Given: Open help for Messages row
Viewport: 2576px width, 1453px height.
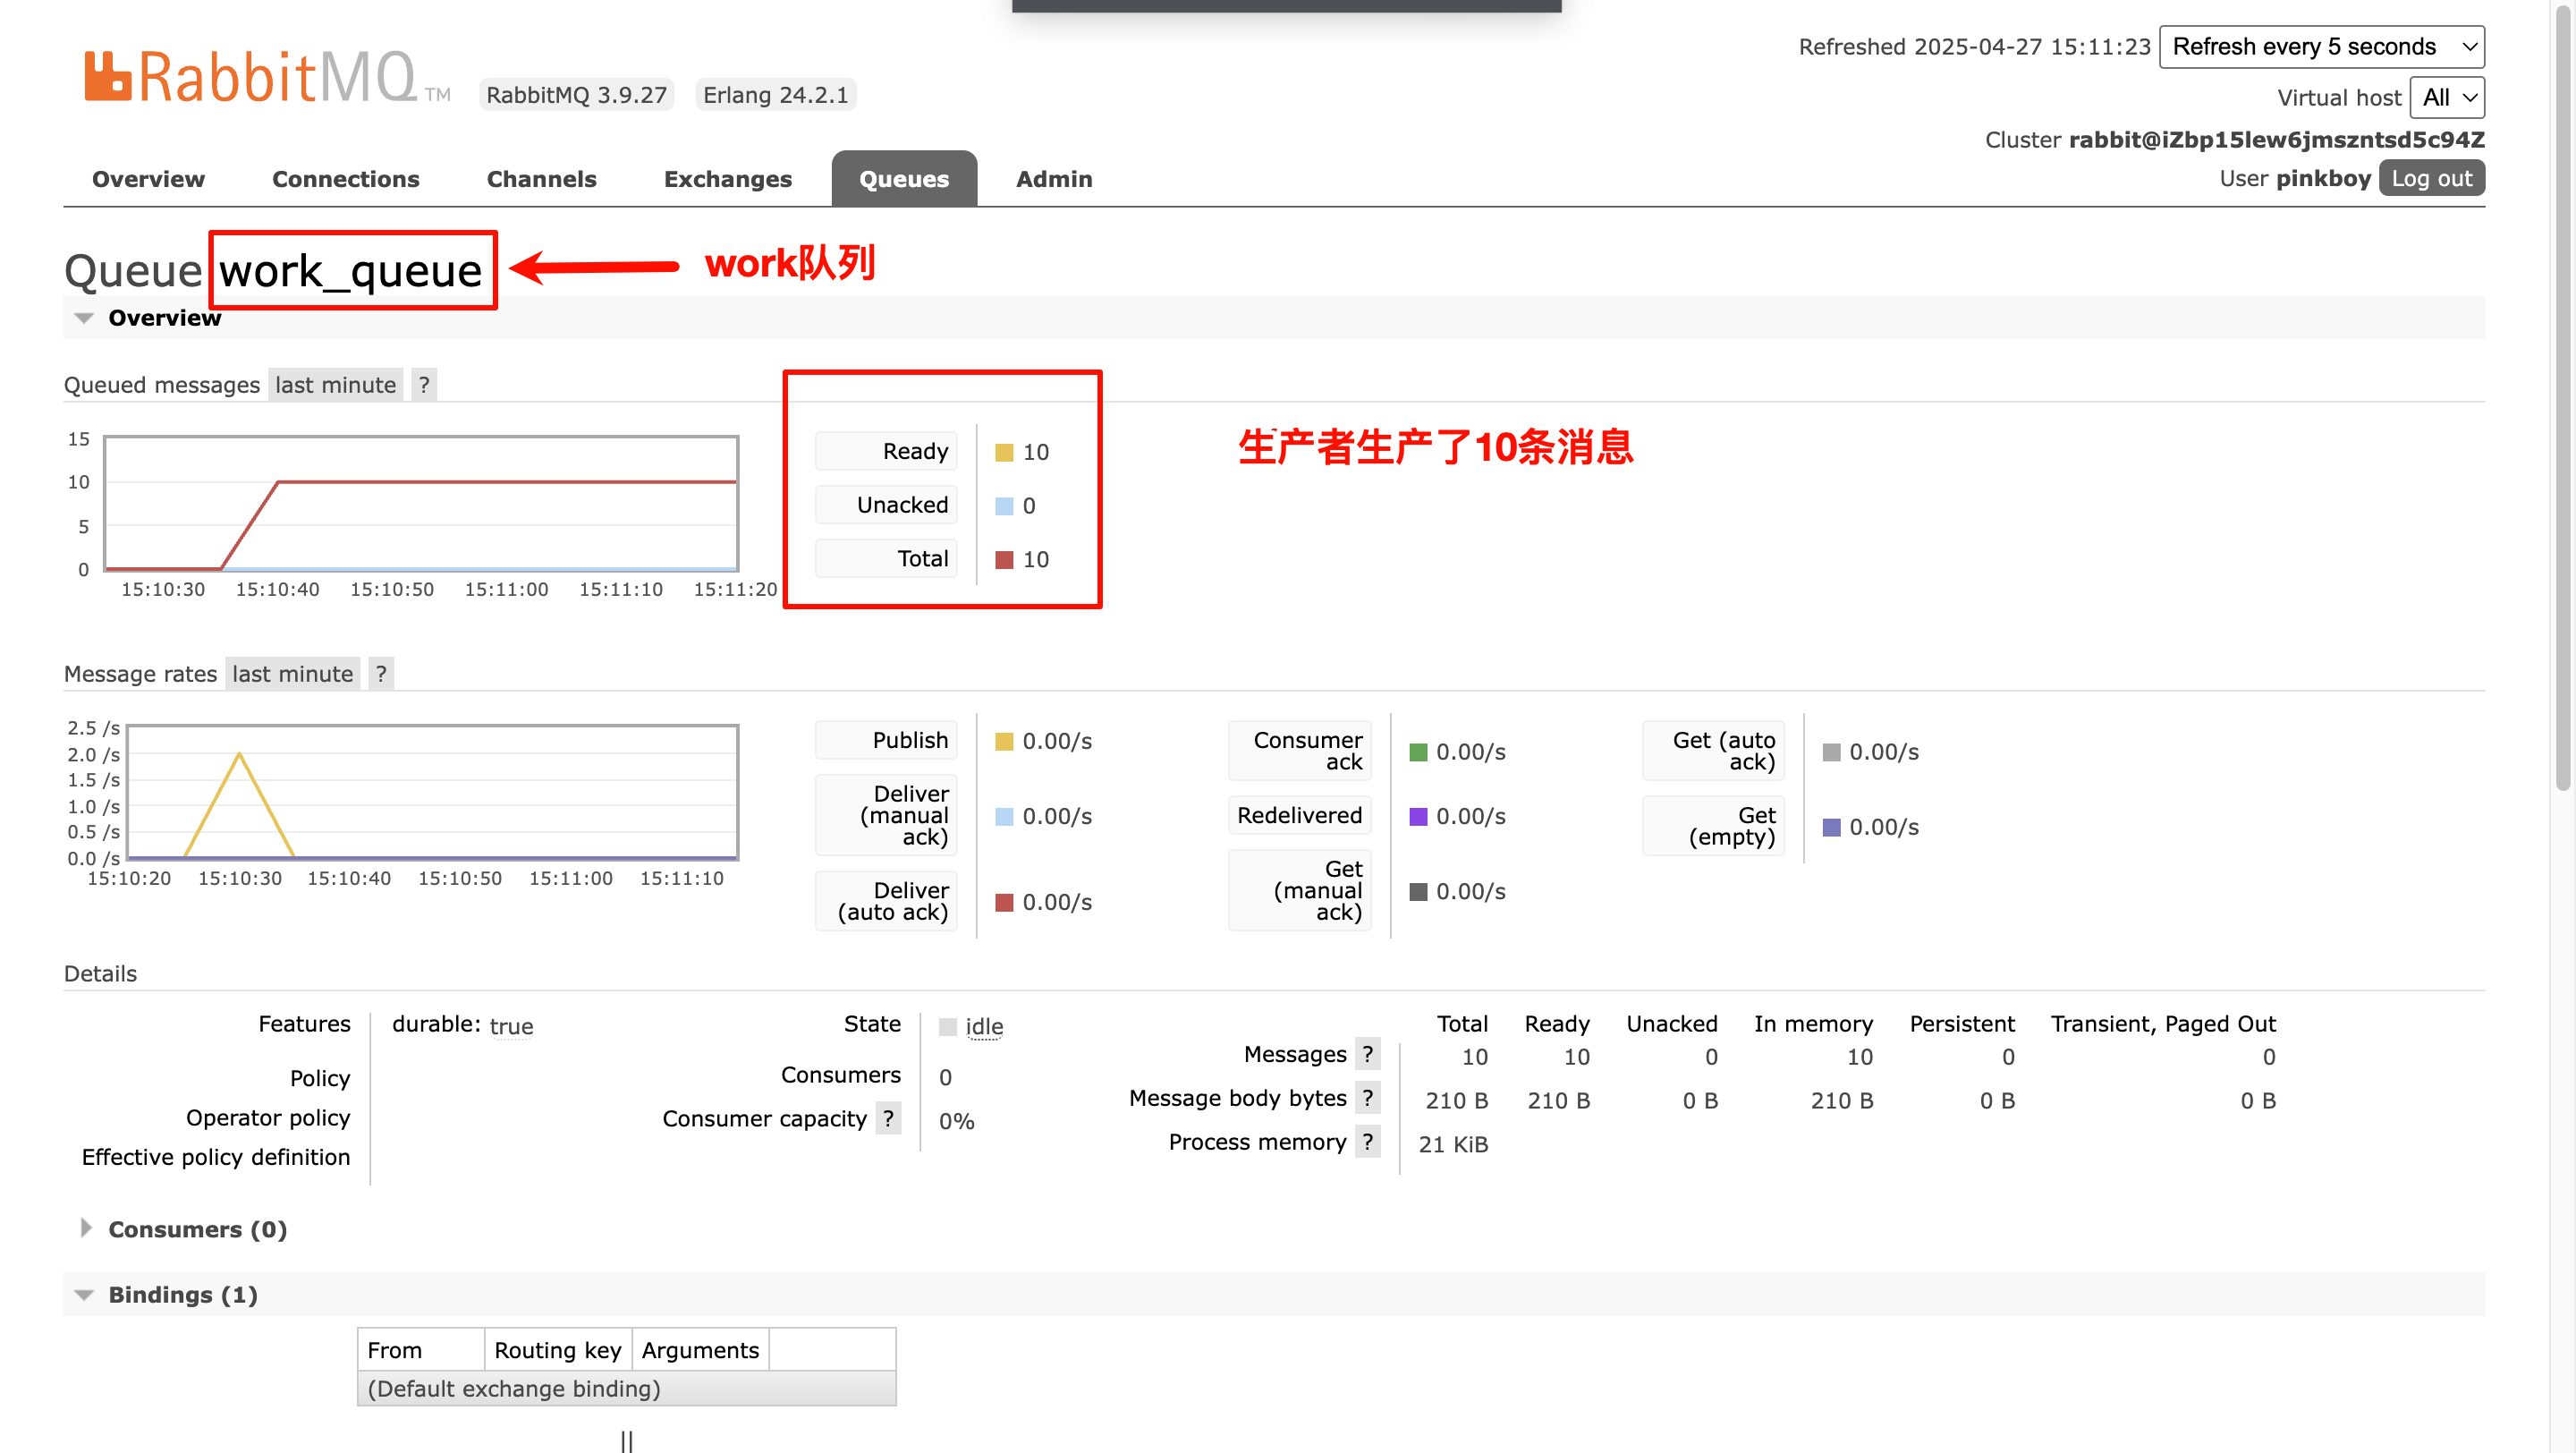Looking at the screenshot, I should (1367, 1054).
